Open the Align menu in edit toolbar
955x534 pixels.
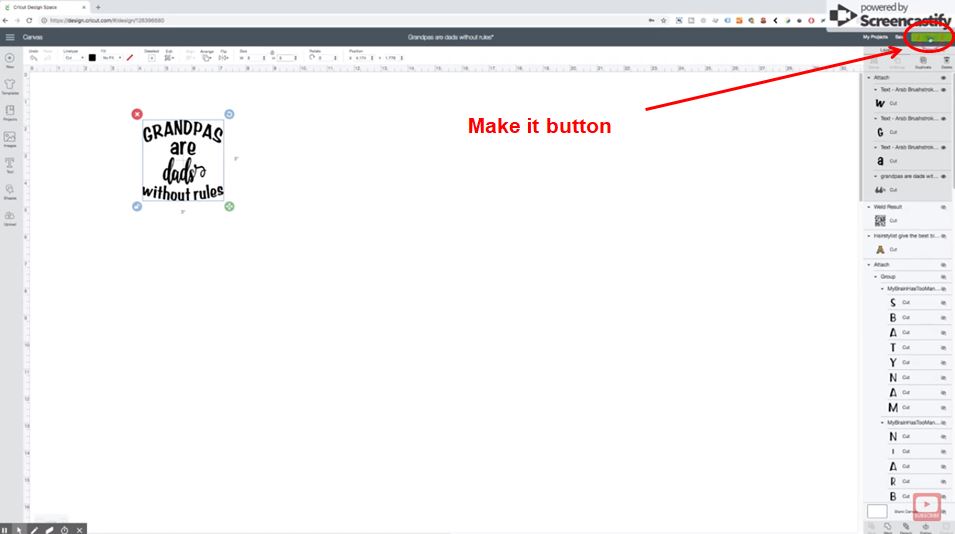pyautogui.click(x=191, y=58)
